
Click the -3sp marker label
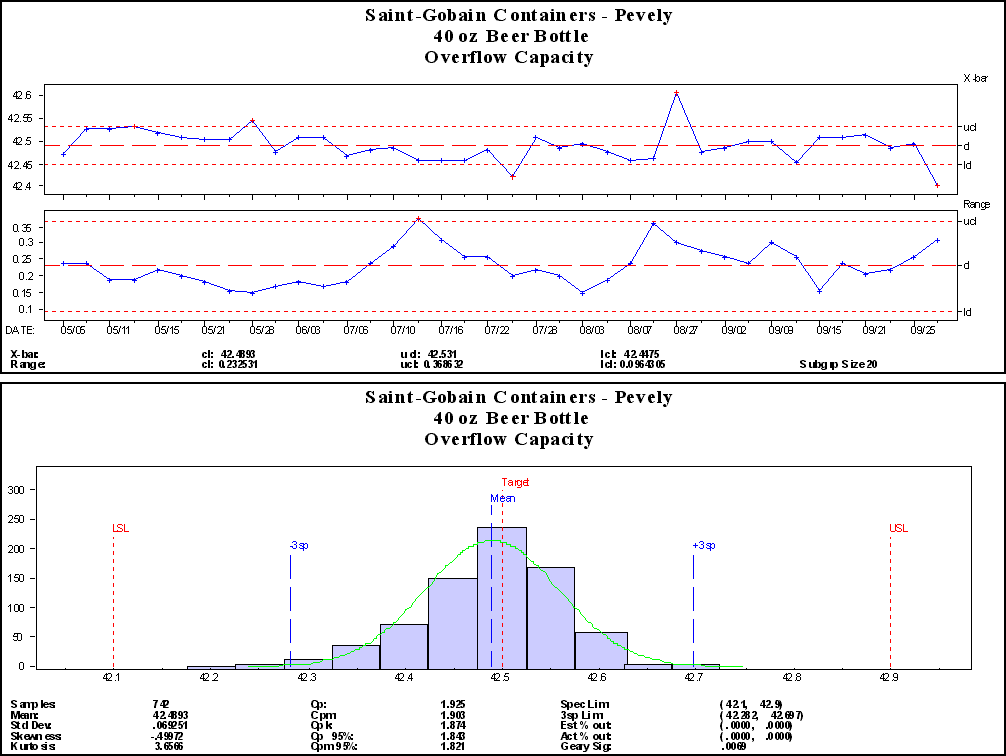(x=298, y=545)
